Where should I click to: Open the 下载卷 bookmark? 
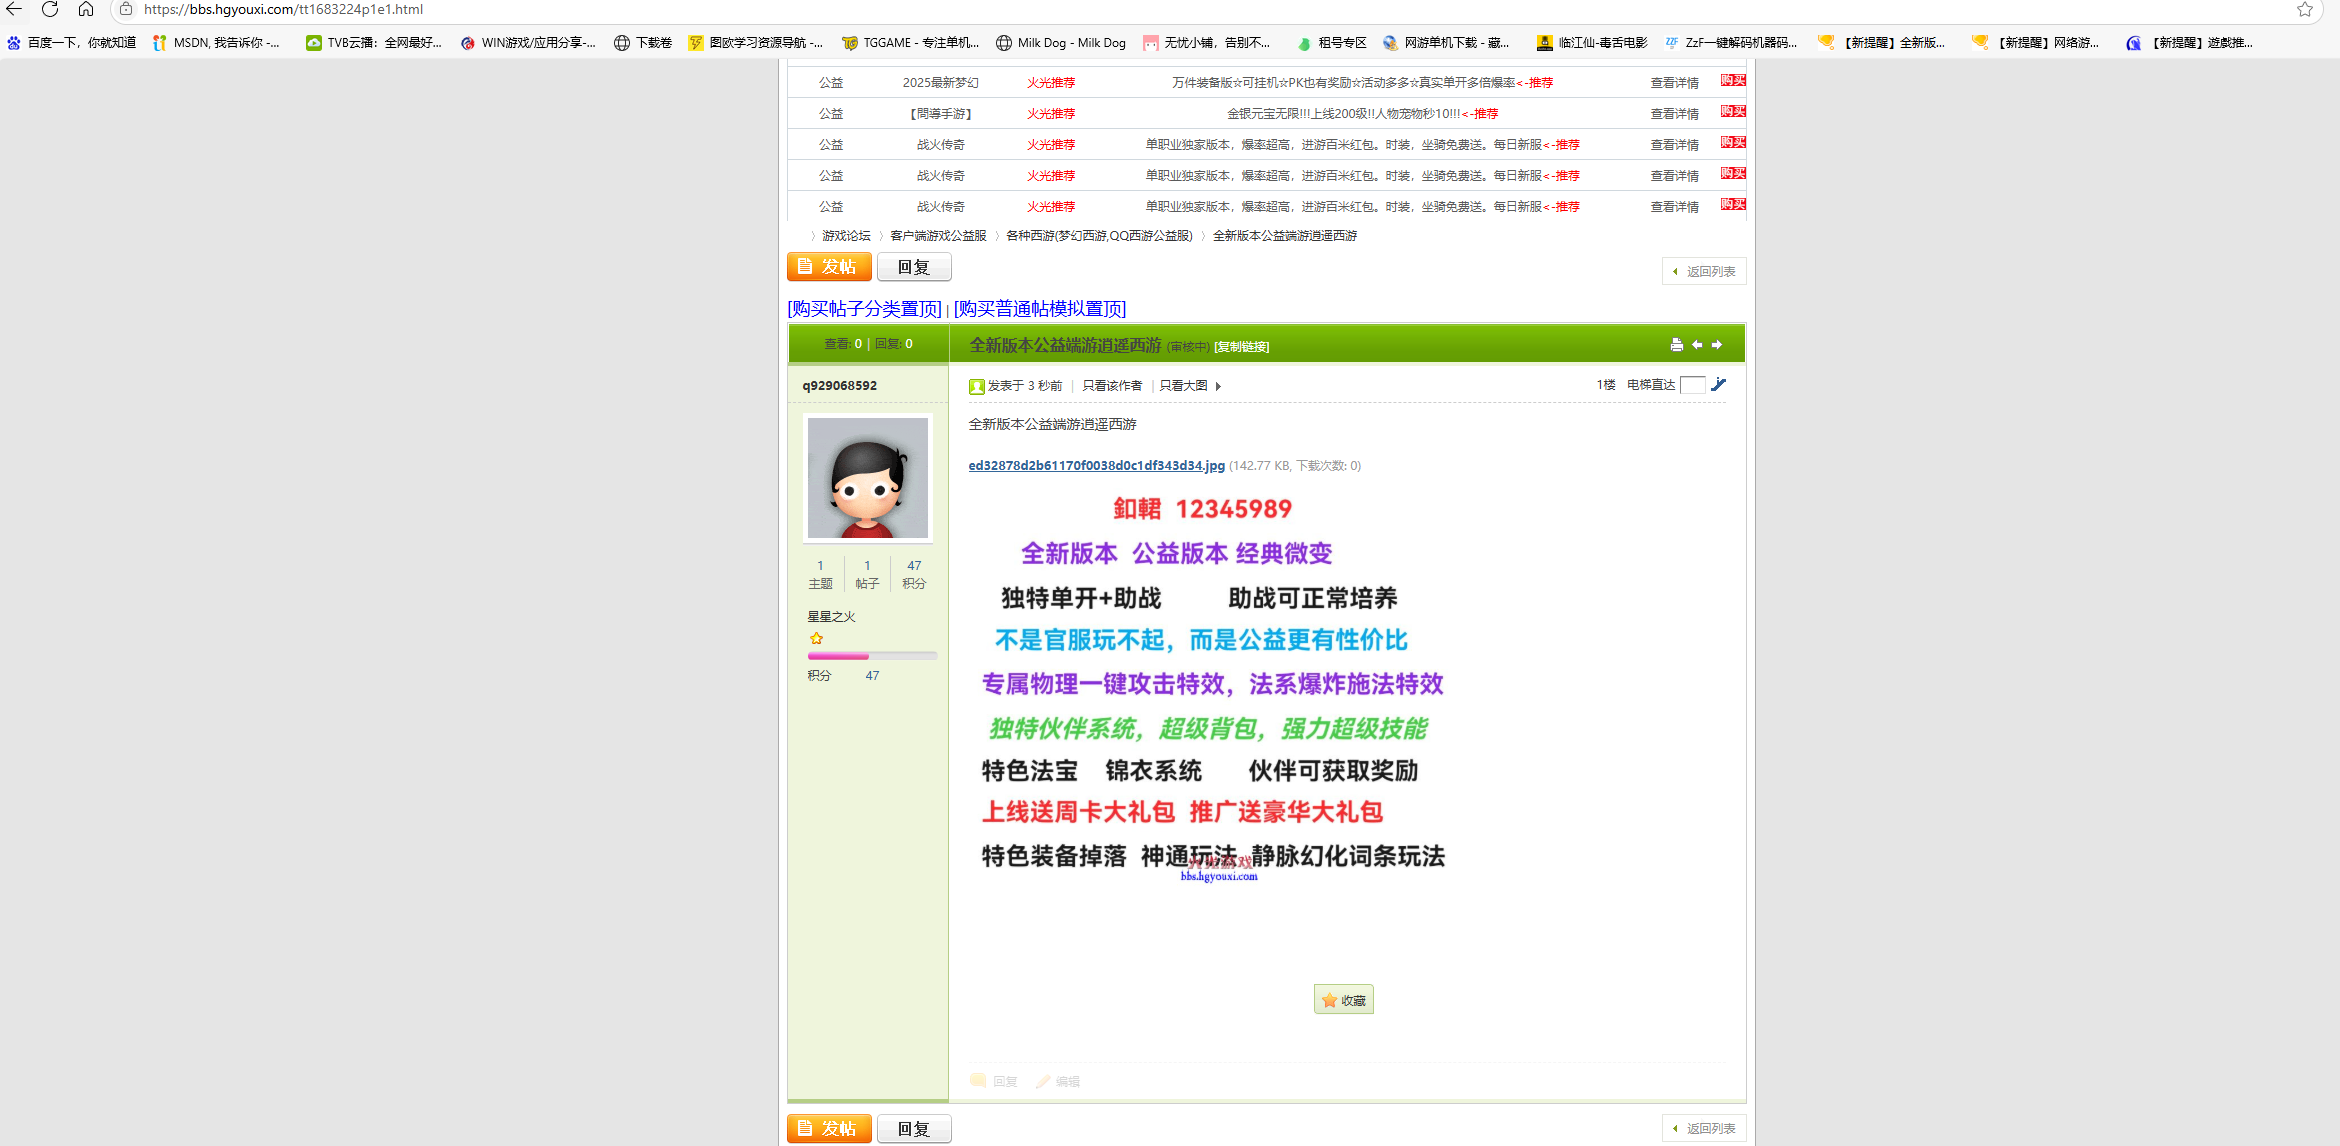pyautogui.click(x=643, y=42)
